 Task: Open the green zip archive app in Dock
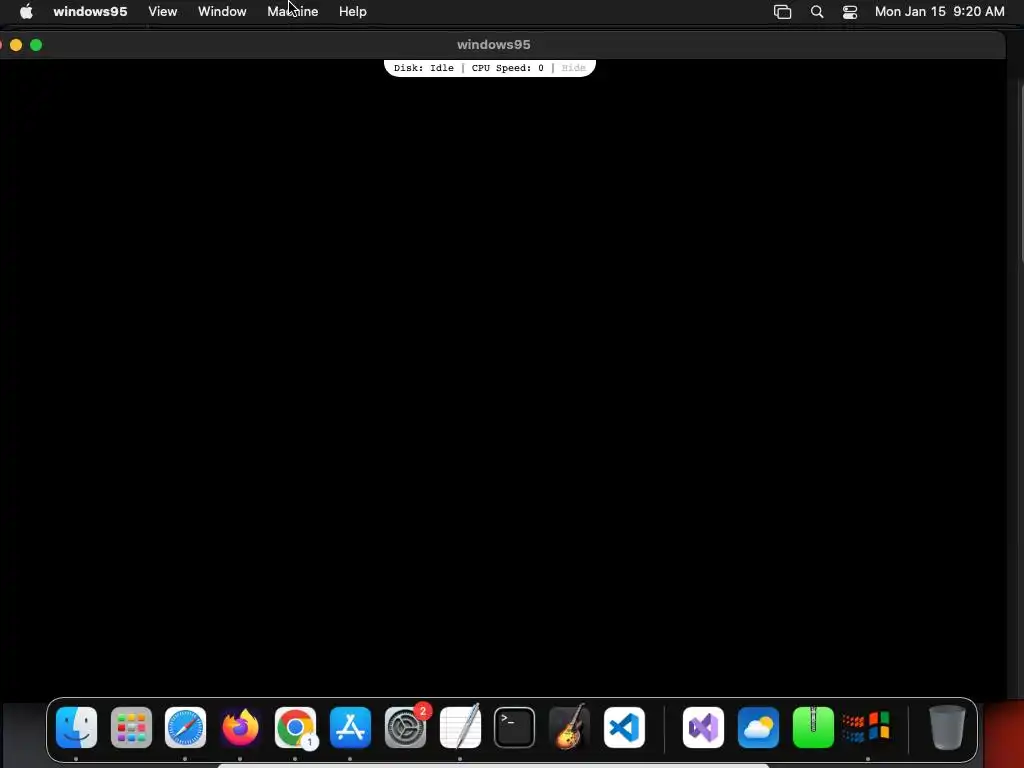point(813,728)
